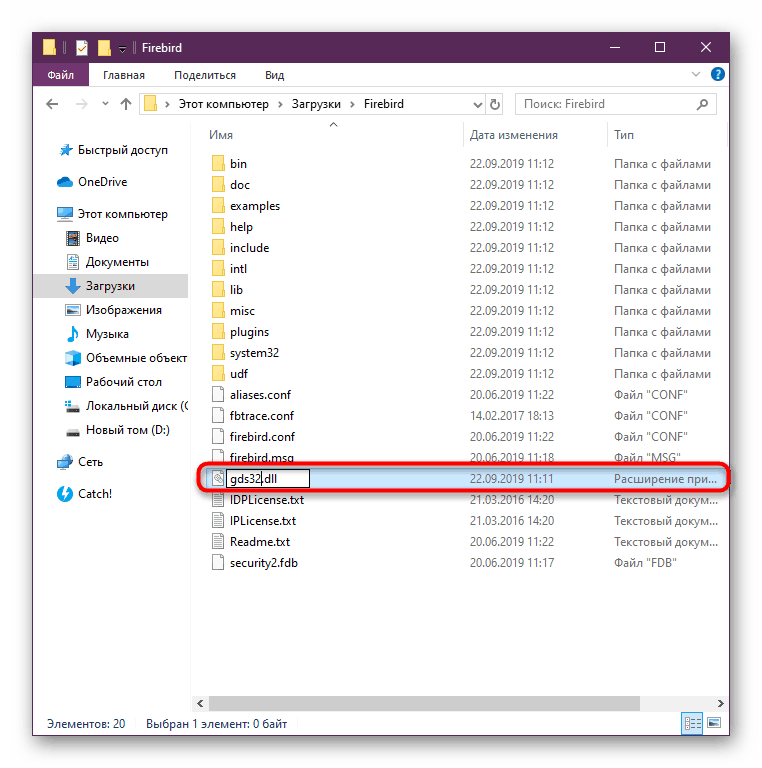Open Видео in the navigation pane

(x=93, y=238)
